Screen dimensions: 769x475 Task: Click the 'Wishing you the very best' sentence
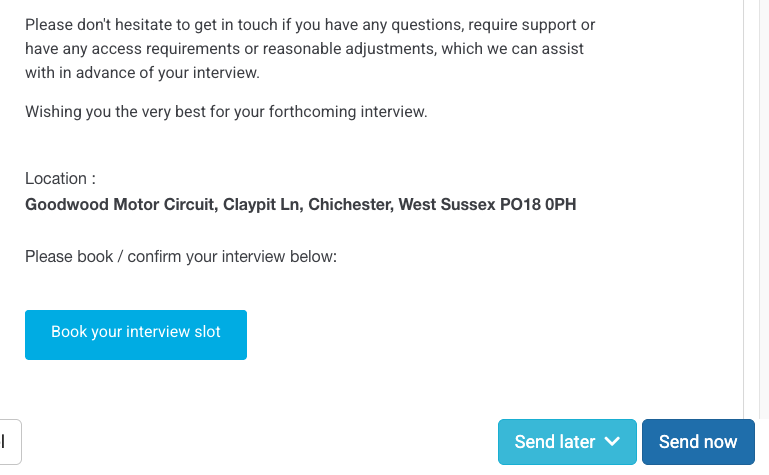pyautogui.click(x=226, y=112)
